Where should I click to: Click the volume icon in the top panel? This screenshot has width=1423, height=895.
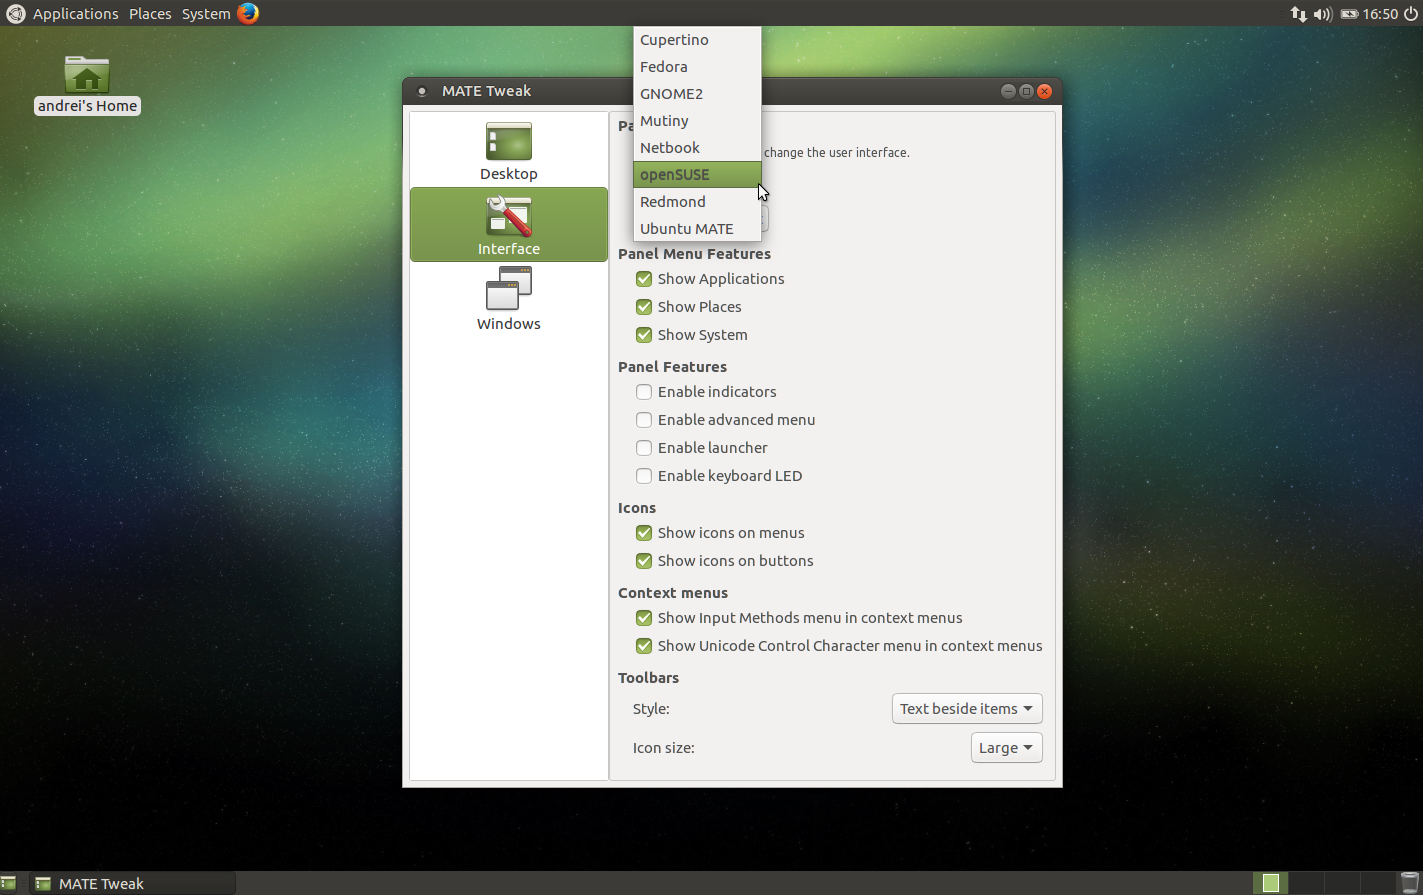tap(1323, 13)
